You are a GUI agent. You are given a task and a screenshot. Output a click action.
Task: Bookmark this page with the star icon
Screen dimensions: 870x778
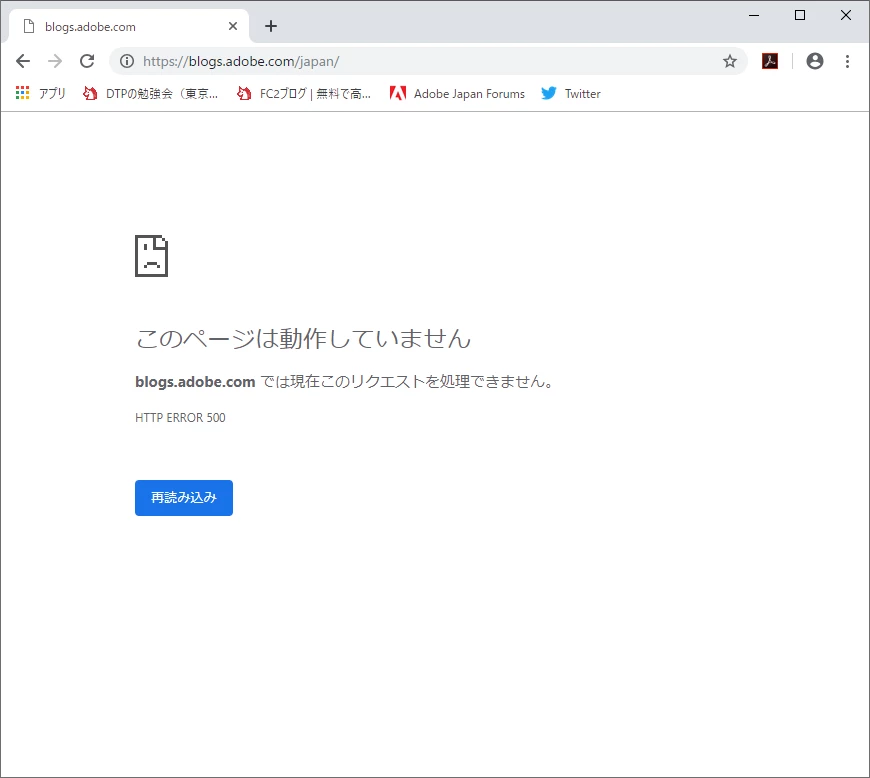click(730, 61)
